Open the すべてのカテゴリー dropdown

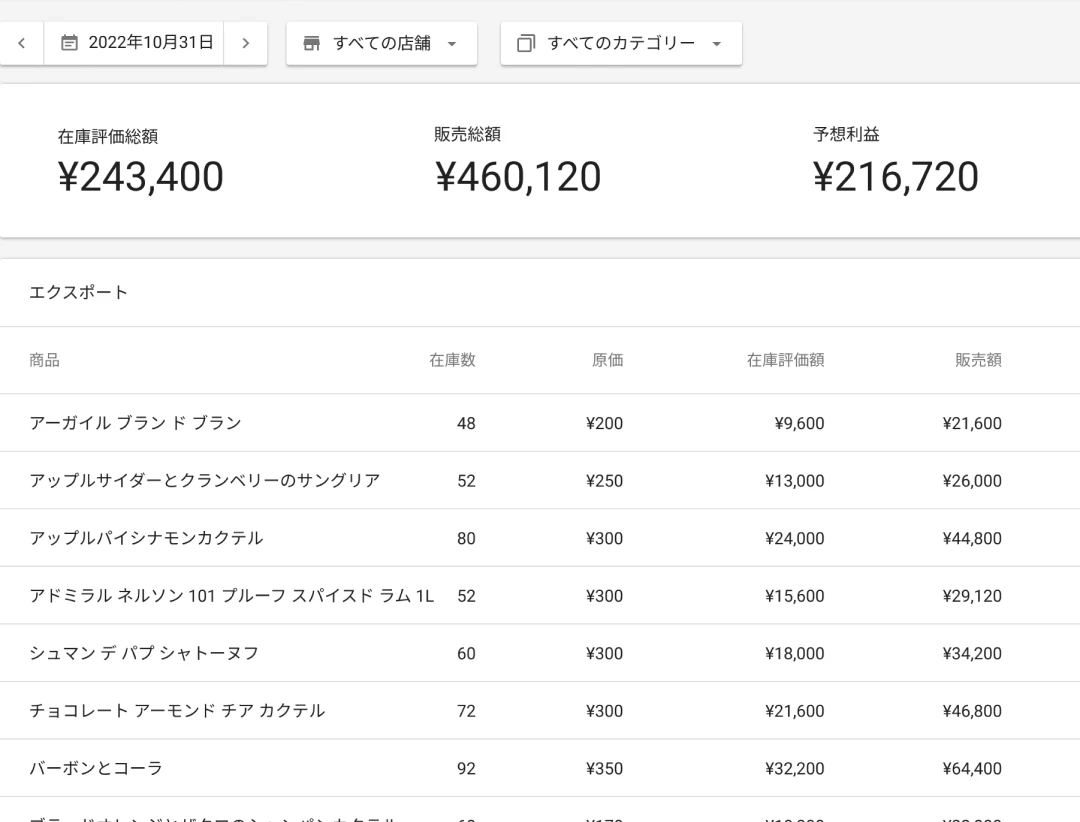[620, 43]
